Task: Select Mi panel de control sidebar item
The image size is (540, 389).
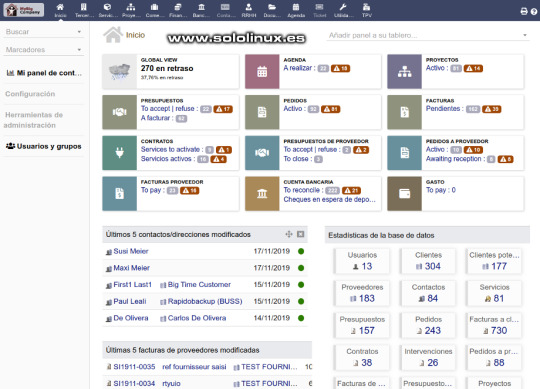Action: click(44, 73)
